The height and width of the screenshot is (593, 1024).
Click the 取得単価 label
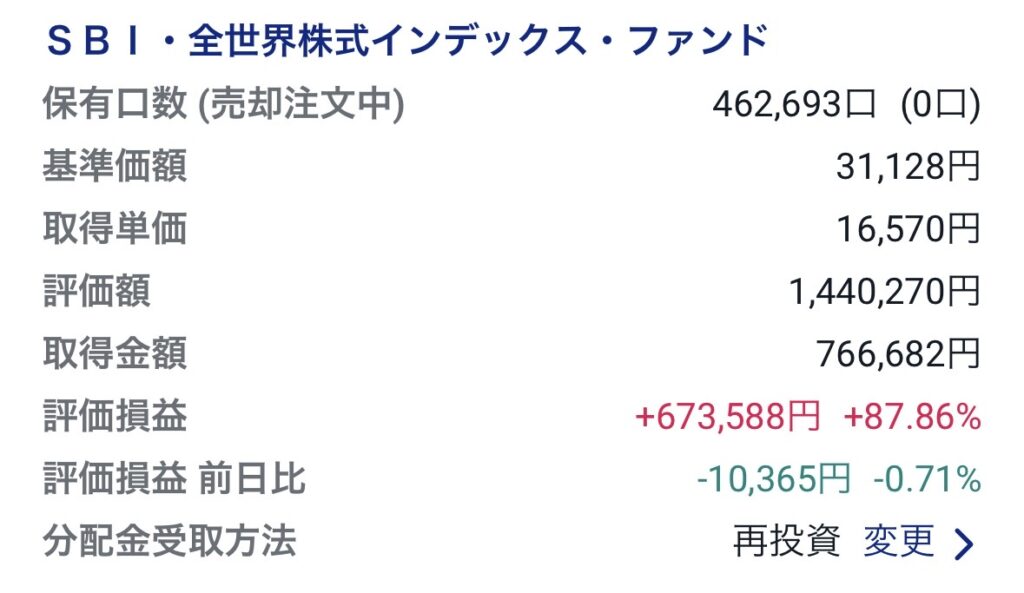114,230
